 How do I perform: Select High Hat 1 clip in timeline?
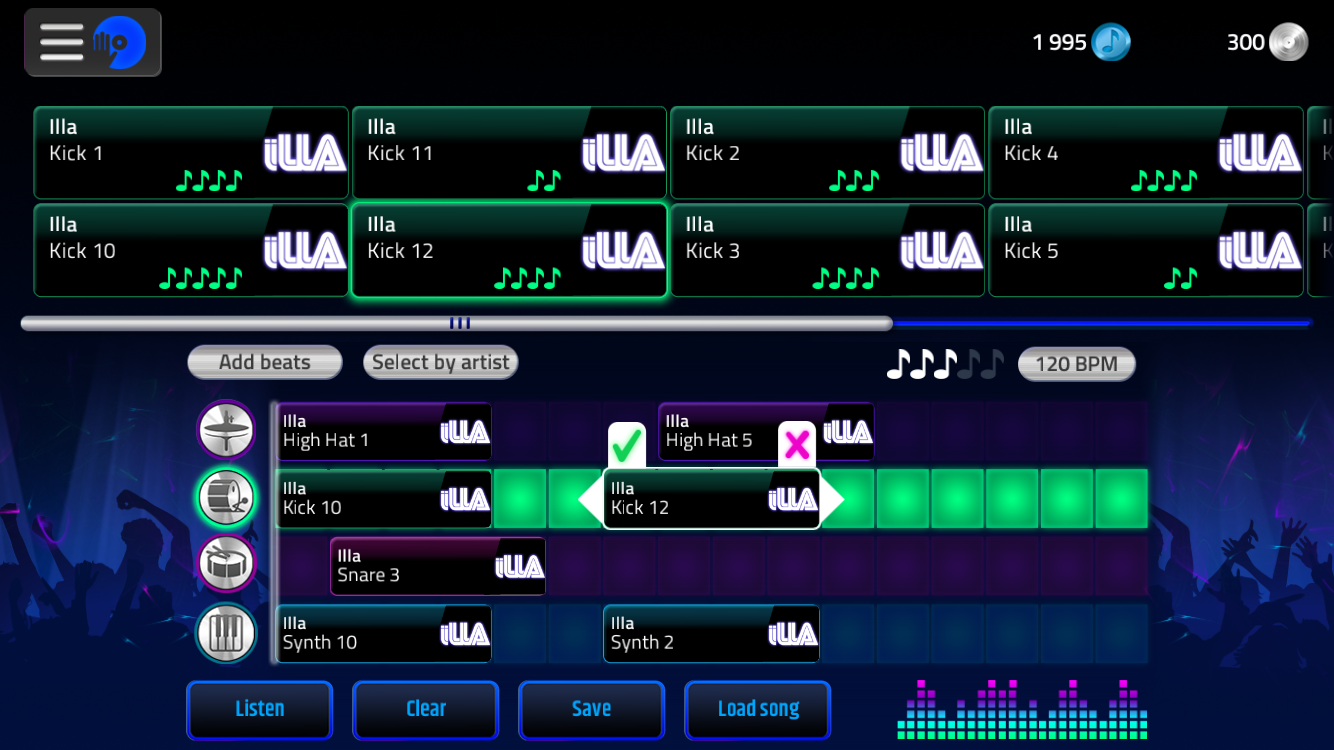click(384, 432)
